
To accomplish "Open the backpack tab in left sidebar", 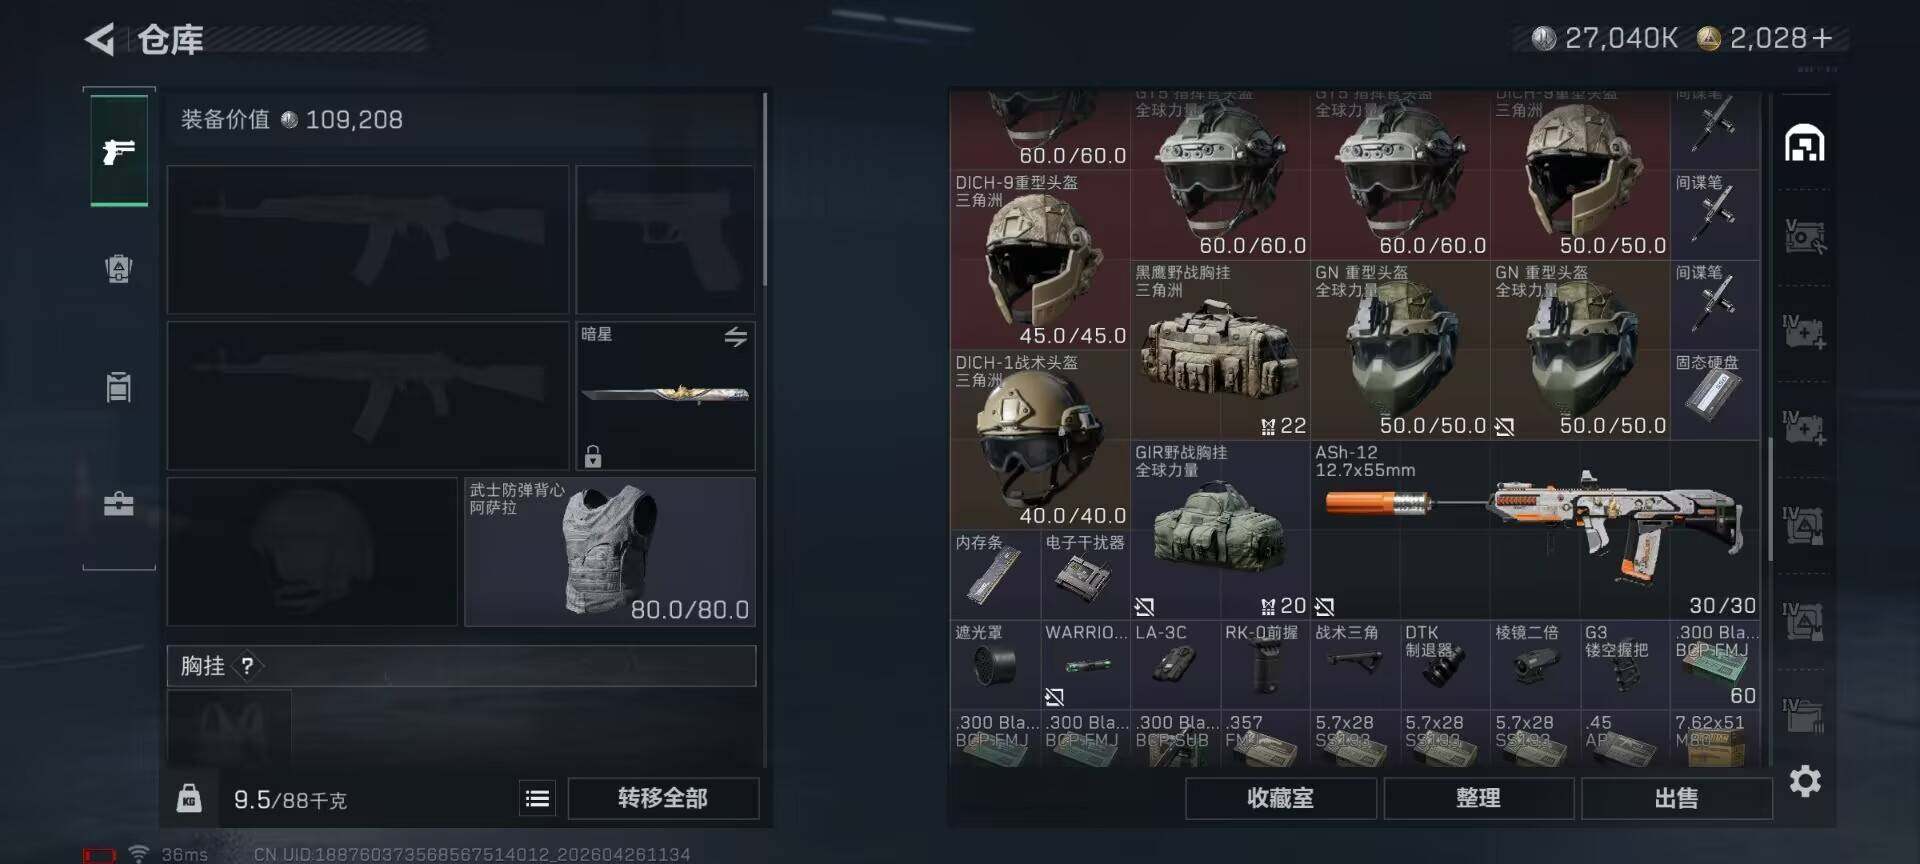I will tap(119, 269).
